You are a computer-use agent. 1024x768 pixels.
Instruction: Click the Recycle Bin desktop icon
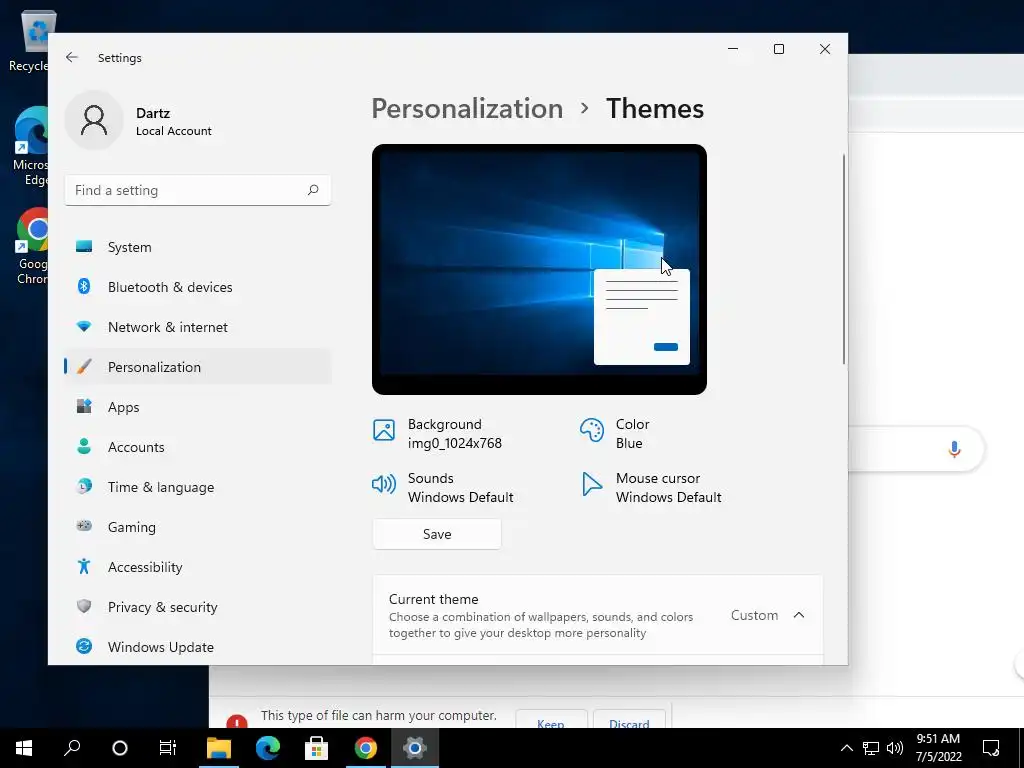[29, 40]
